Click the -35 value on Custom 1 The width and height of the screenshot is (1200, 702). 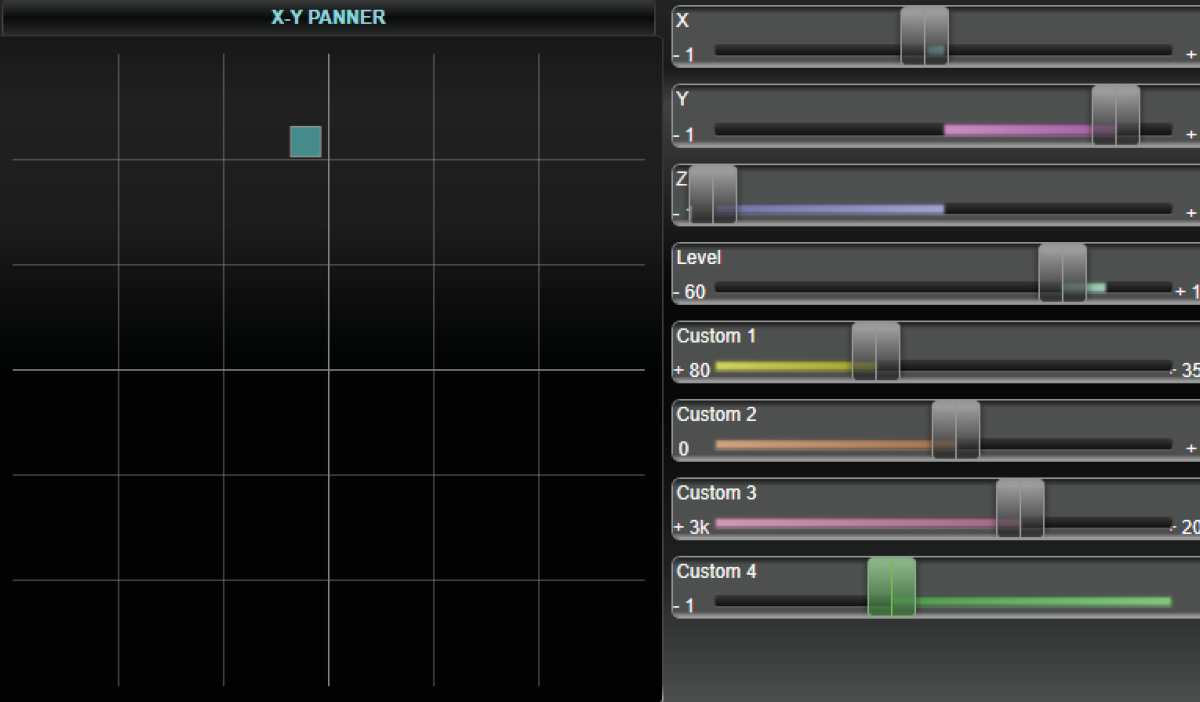click(x=1186, y=371)
